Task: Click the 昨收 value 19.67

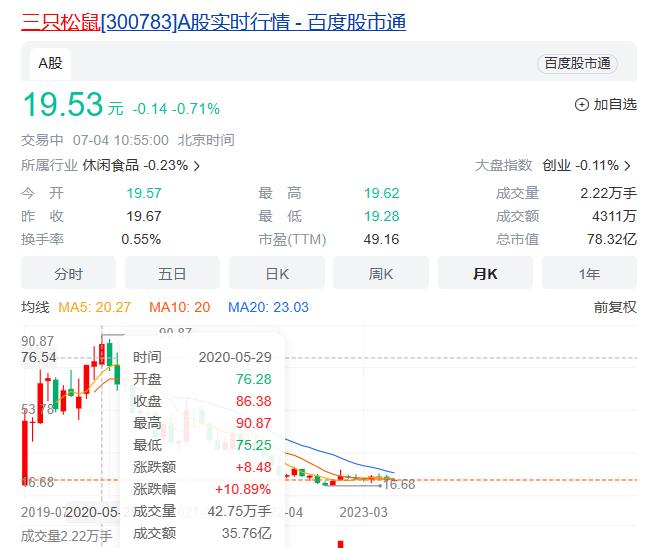Action: pyautogui.click(x=144, y=216)
